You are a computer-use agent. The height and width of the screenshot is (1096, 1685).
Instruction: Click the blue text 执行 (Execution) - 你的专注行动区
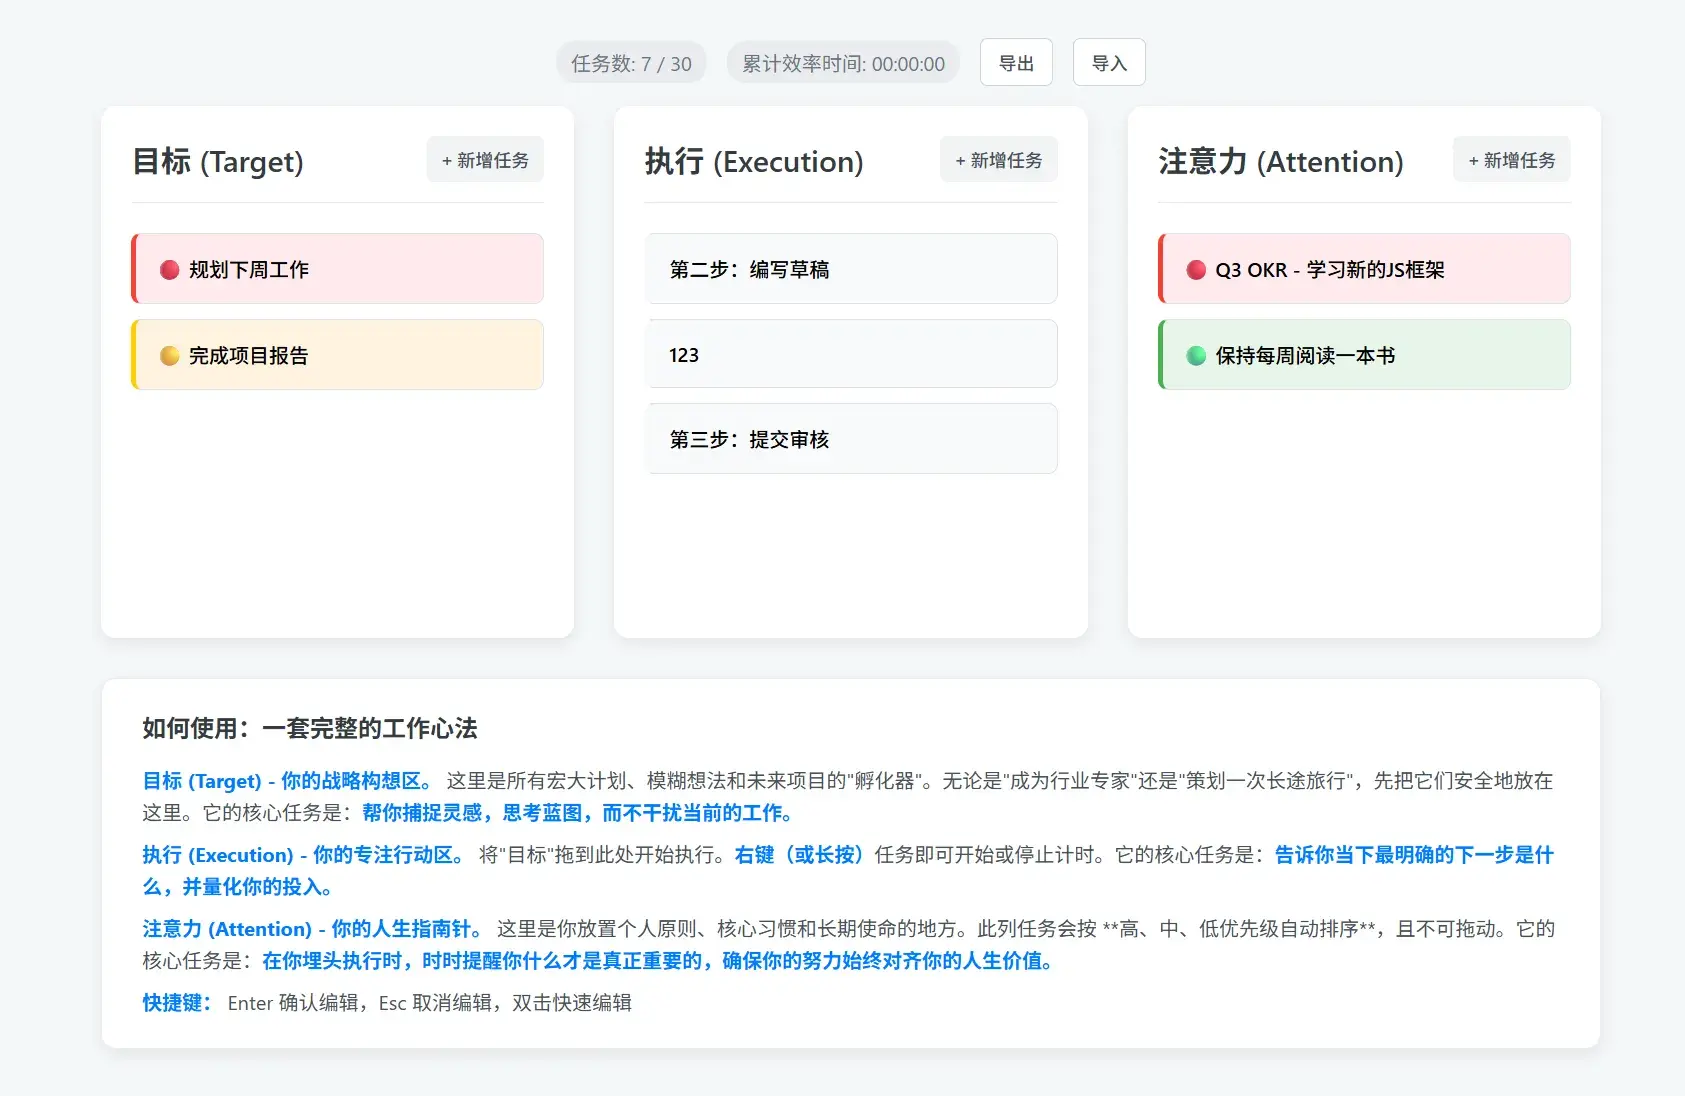(304, 855)
